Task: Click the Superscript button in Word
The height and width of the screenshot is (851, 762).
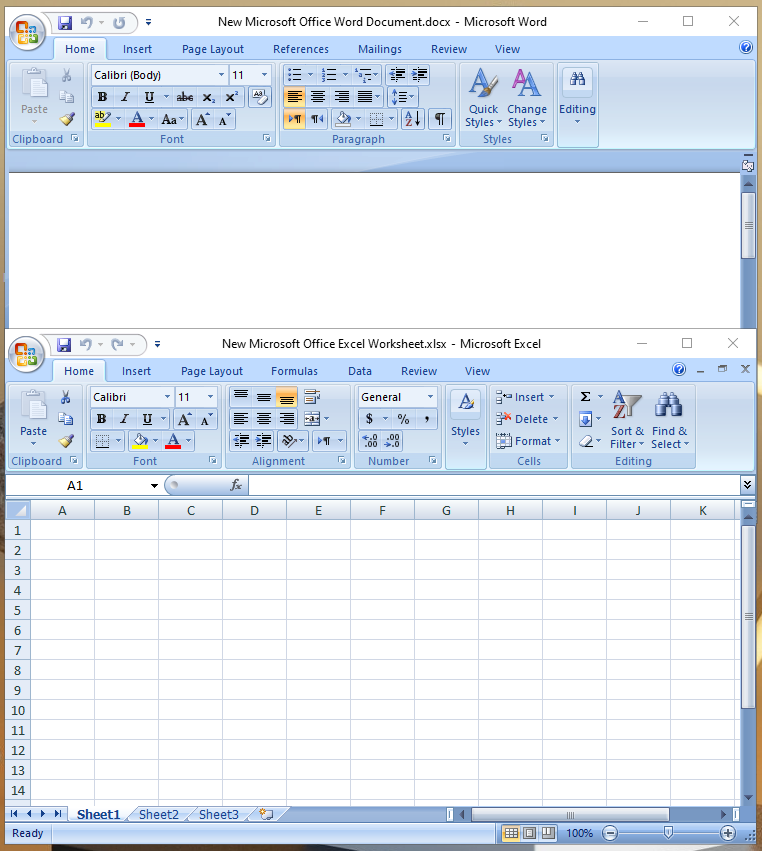Action: pyautogui.click(x=232, y=97)
